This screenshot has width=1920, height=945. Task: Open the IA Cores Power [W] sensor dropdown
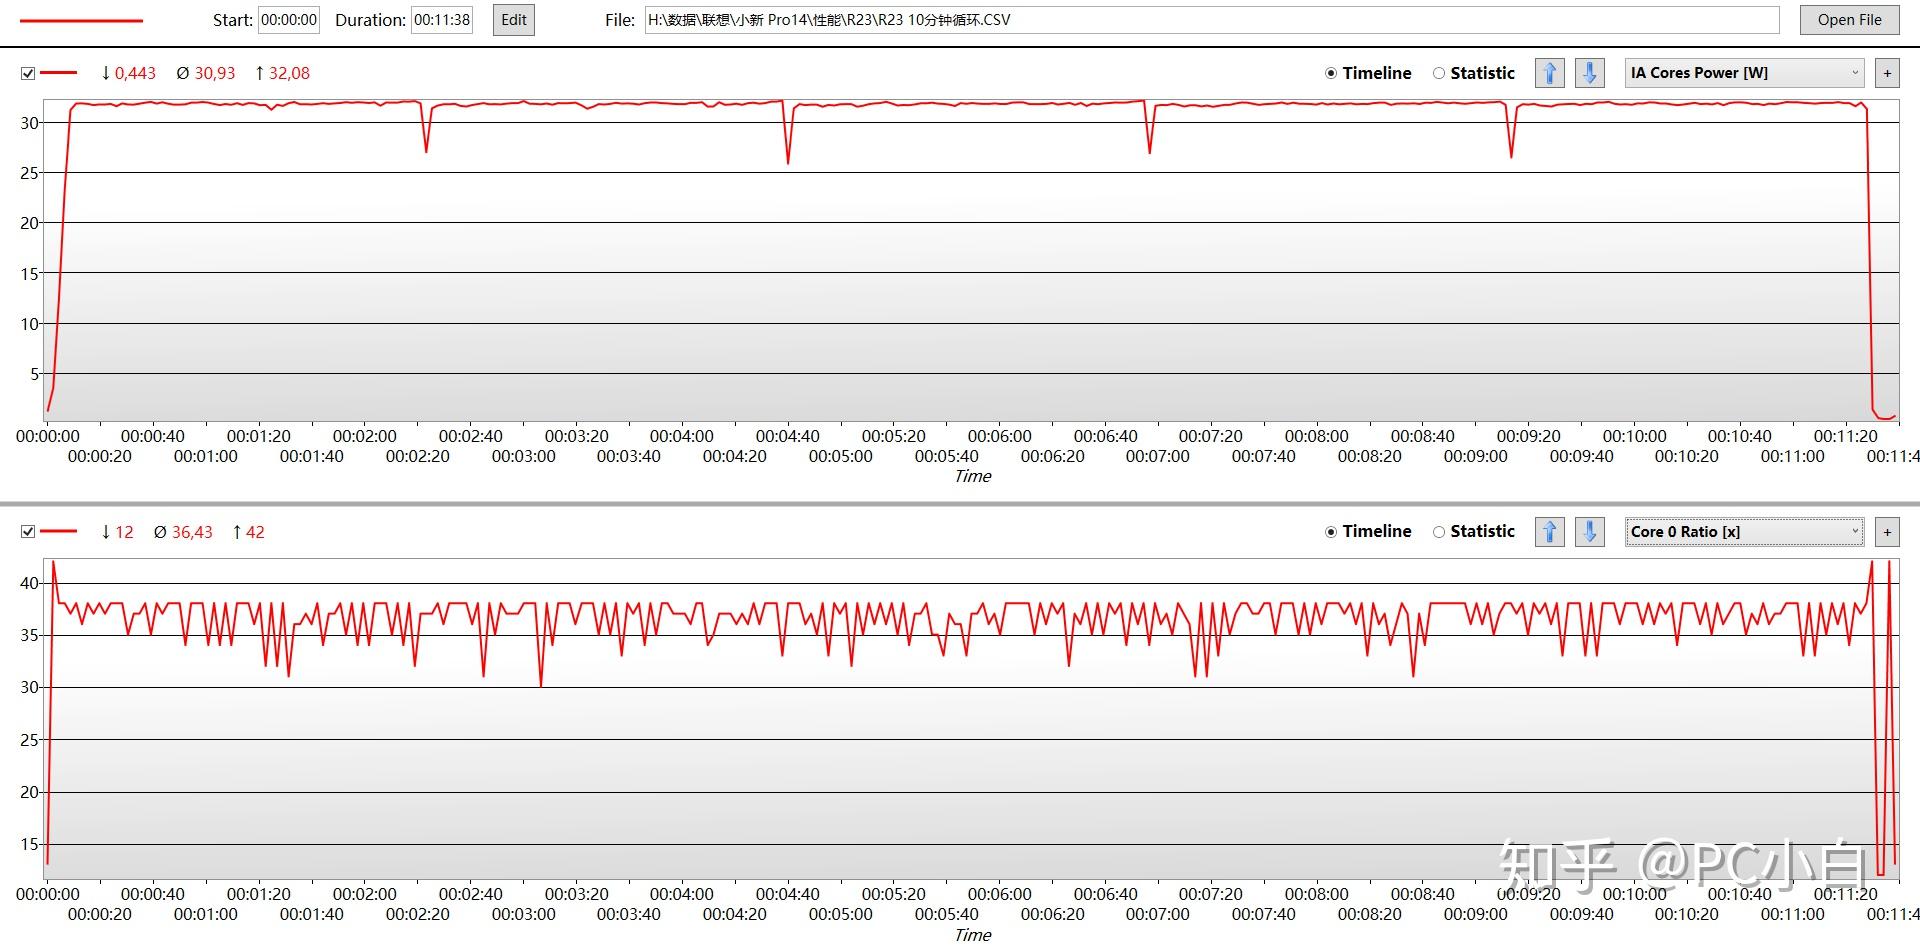pos(1745,73)
